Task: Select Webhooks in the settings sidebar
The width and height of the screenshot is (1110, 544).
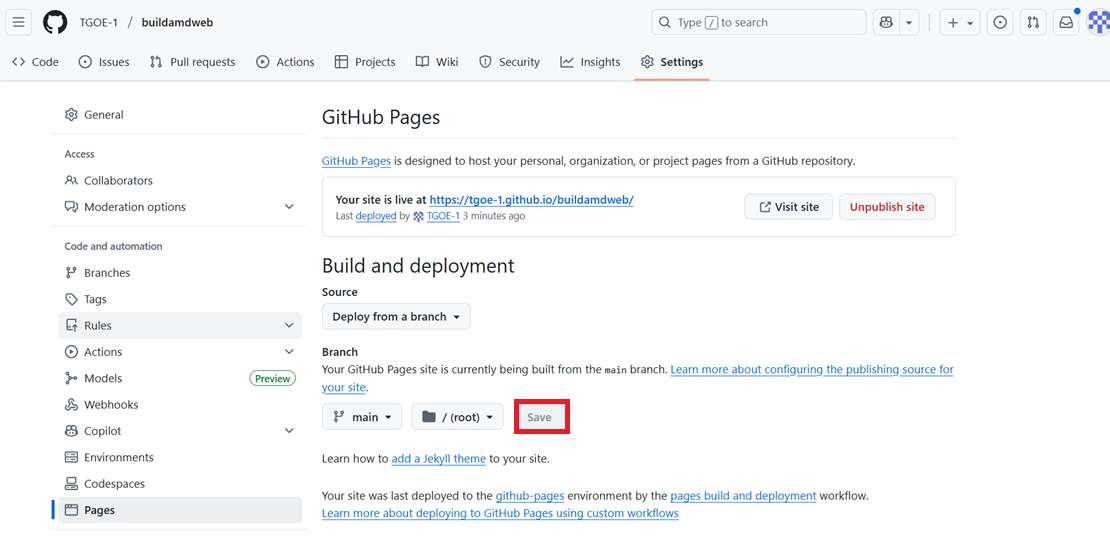Action: [x=111, y=405]
